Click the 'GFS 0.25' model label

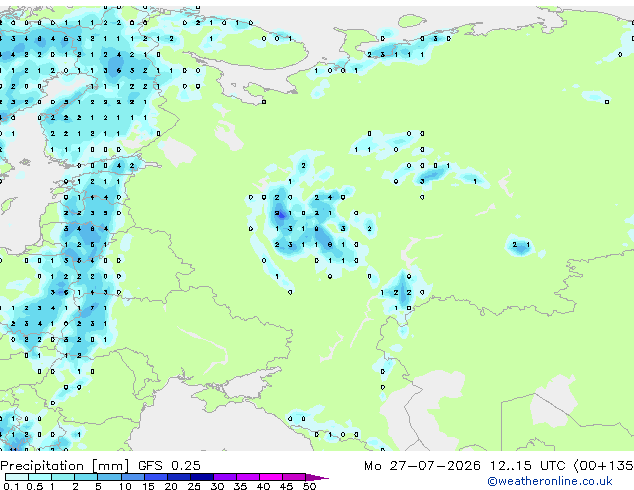click(169, 465)
